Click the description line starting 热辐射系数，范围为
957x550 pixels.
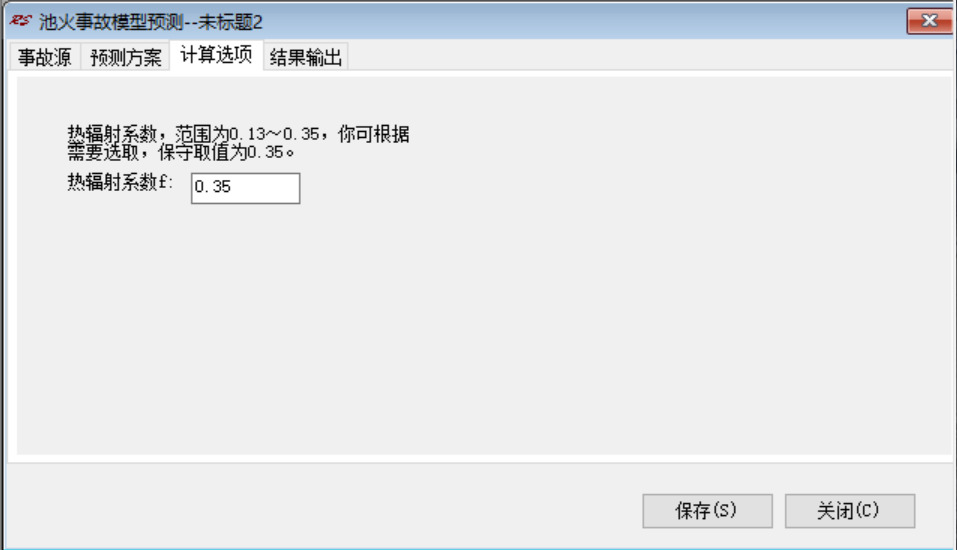coord(238,134)
